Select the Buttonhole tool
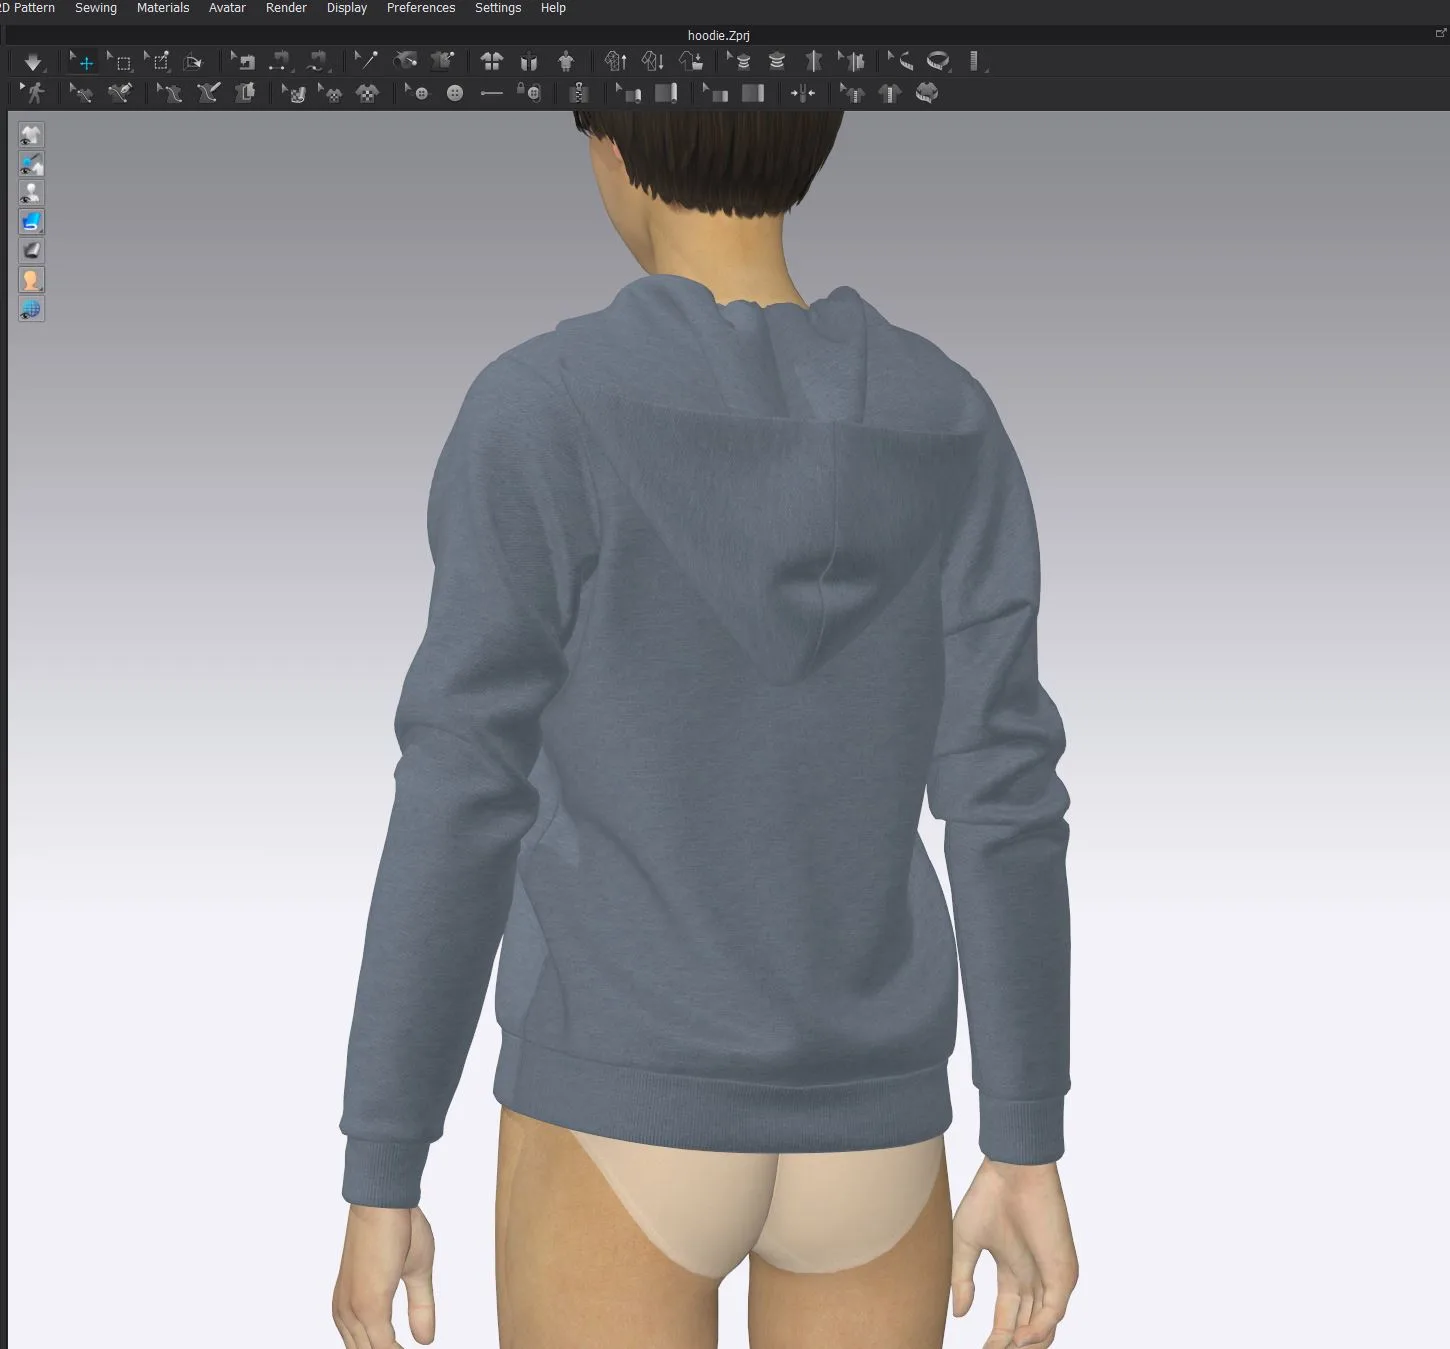The width and height of the screenshot is (1450, 1349). 490,93
